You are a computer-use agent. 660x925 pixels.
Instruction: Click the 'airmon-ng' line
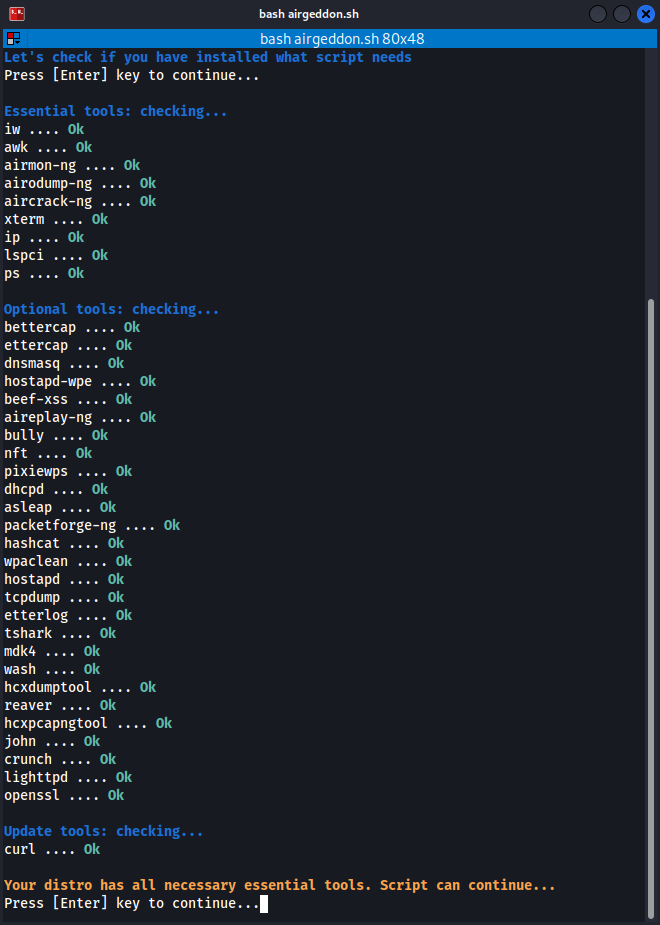click(x=72, y=165)
